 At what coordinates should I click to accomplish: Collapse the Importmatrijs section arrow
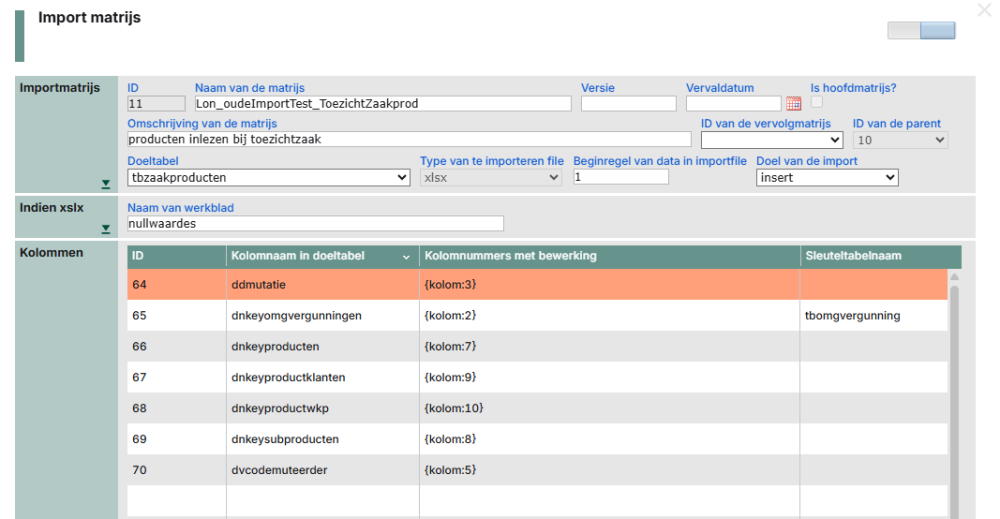106,184
